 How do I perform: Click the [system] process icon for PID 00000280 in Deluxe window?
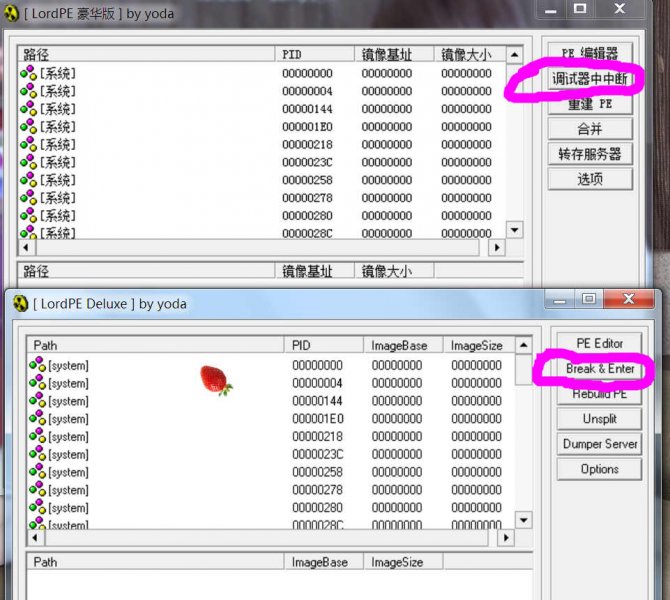coord(38,507)
